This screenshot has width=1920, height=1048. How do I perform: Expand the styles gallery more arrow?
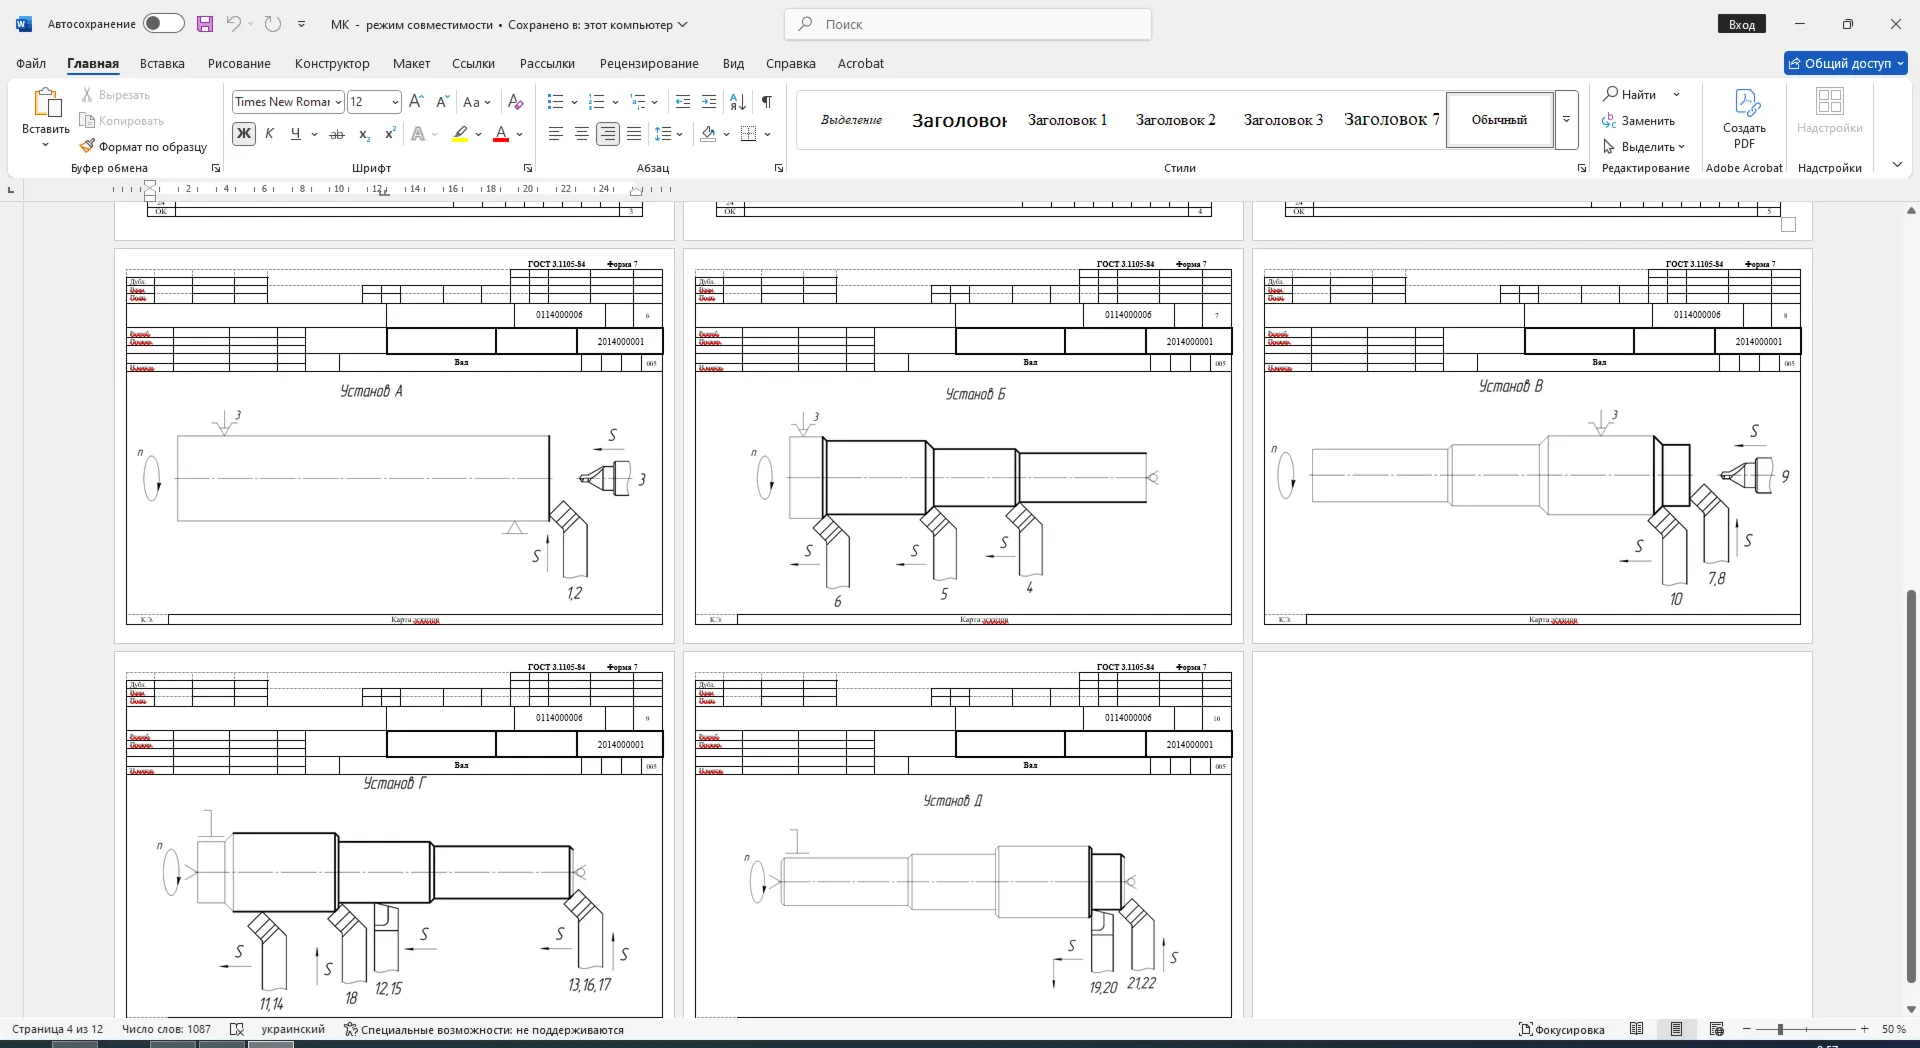coord(1567,120)
